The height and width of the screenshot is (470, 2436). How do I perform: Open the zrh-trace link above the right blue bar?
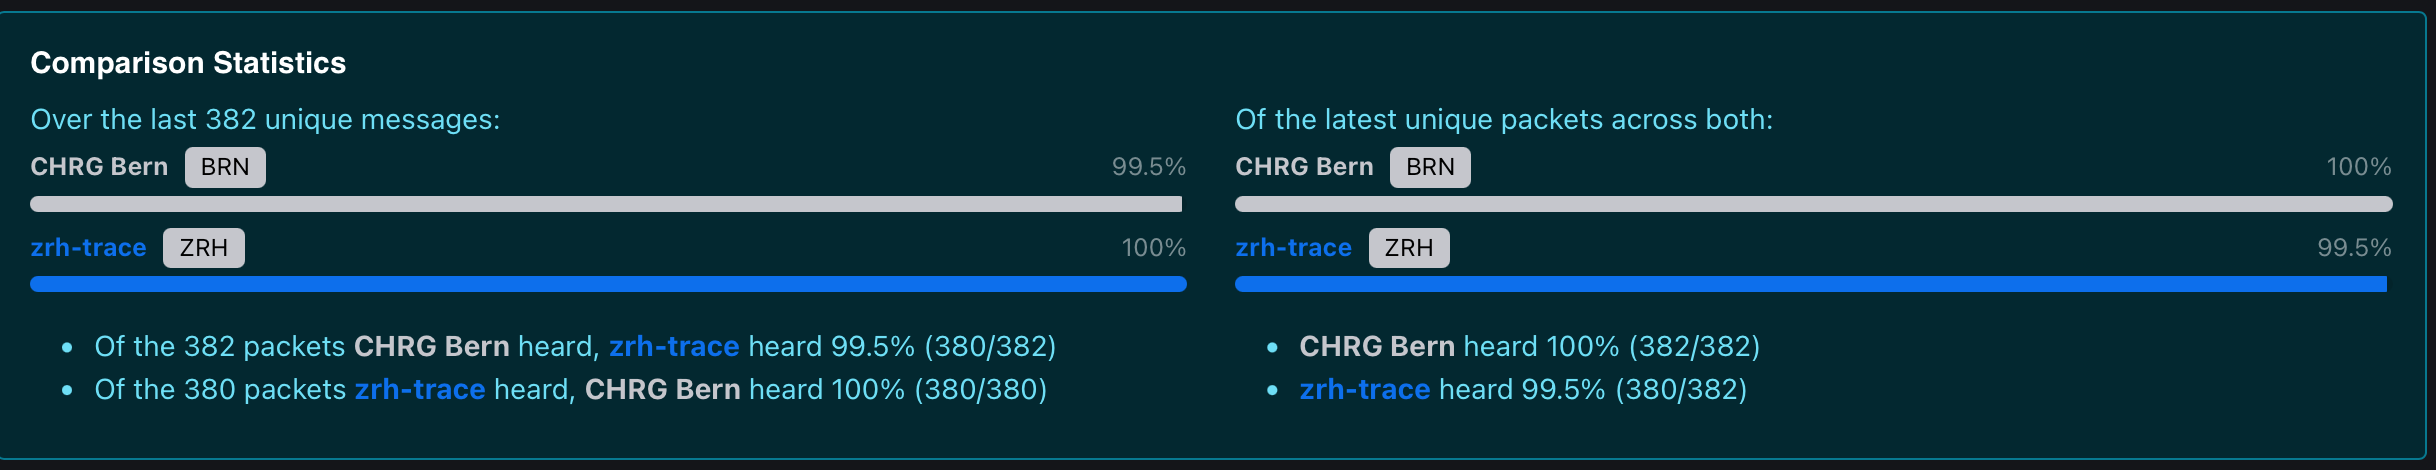[1293, 248]
